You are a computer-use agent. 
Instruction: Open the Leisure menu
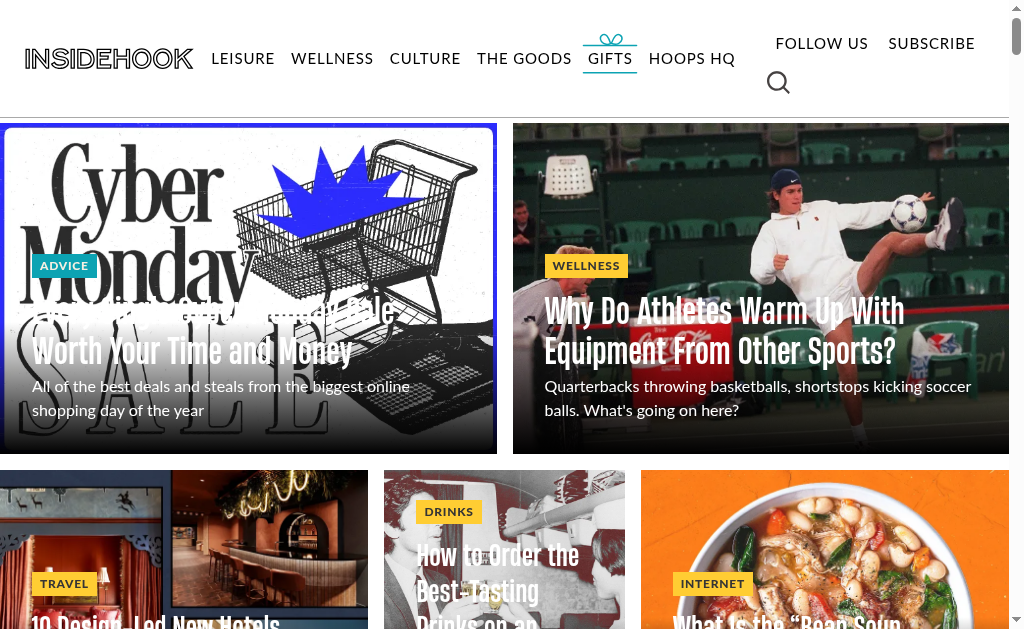tap(243, 59)
